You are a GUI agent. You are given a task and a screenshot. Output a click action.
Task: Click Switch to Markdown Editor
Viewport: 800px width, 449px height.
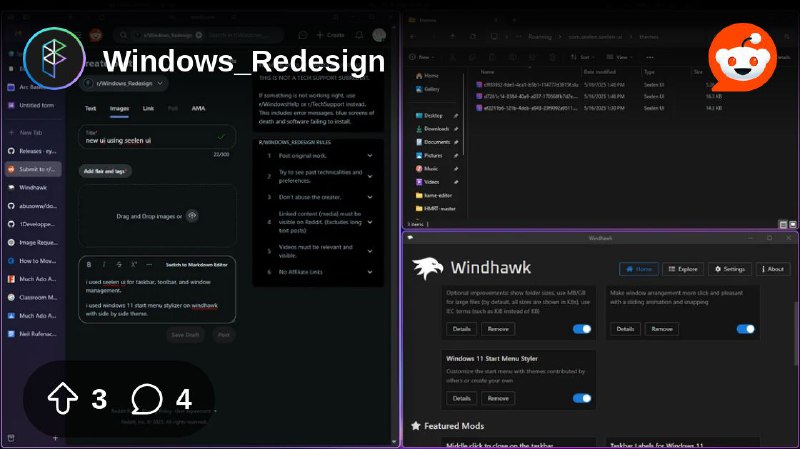point(196,264)
